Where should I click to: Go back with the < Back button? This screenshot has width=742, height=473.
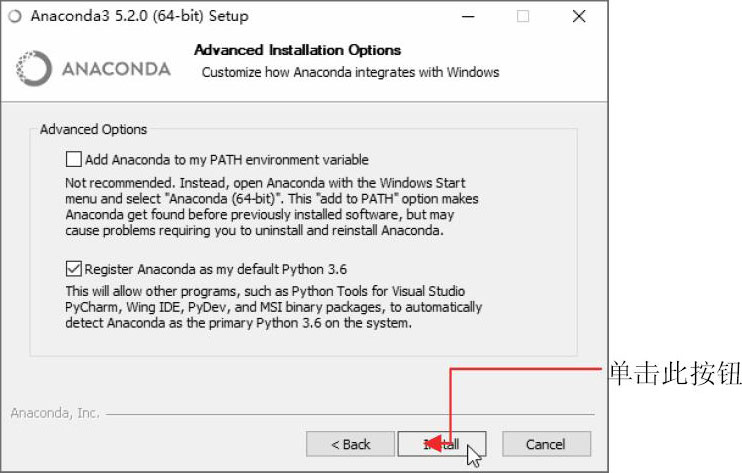tap(350, 444)
